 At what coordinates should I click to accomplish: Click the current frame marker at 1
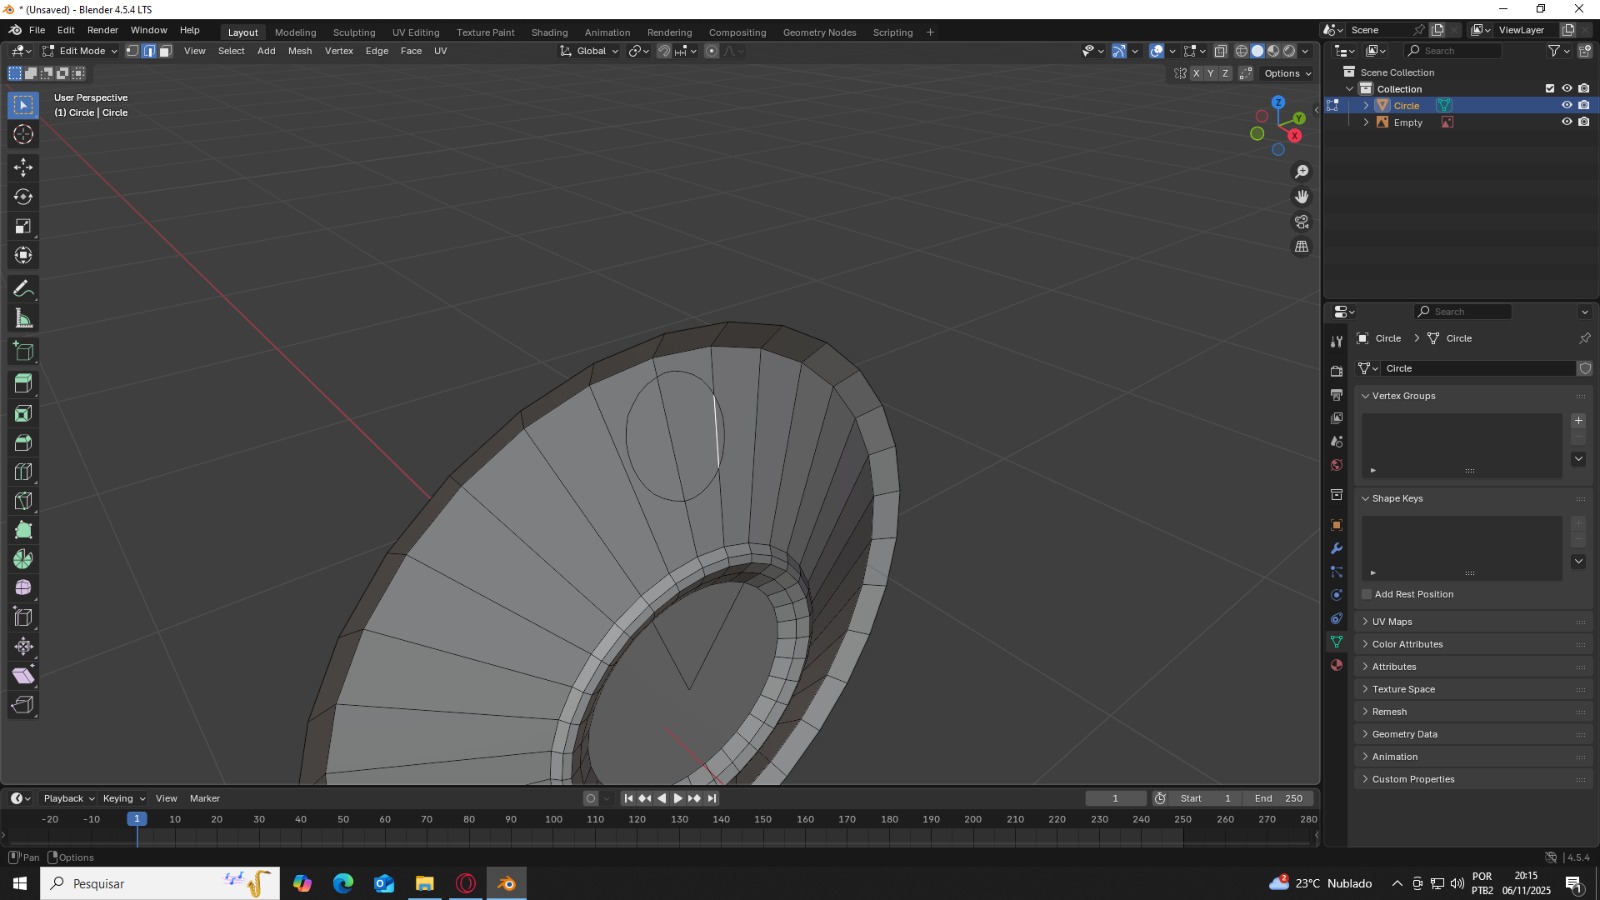point(137,819)
